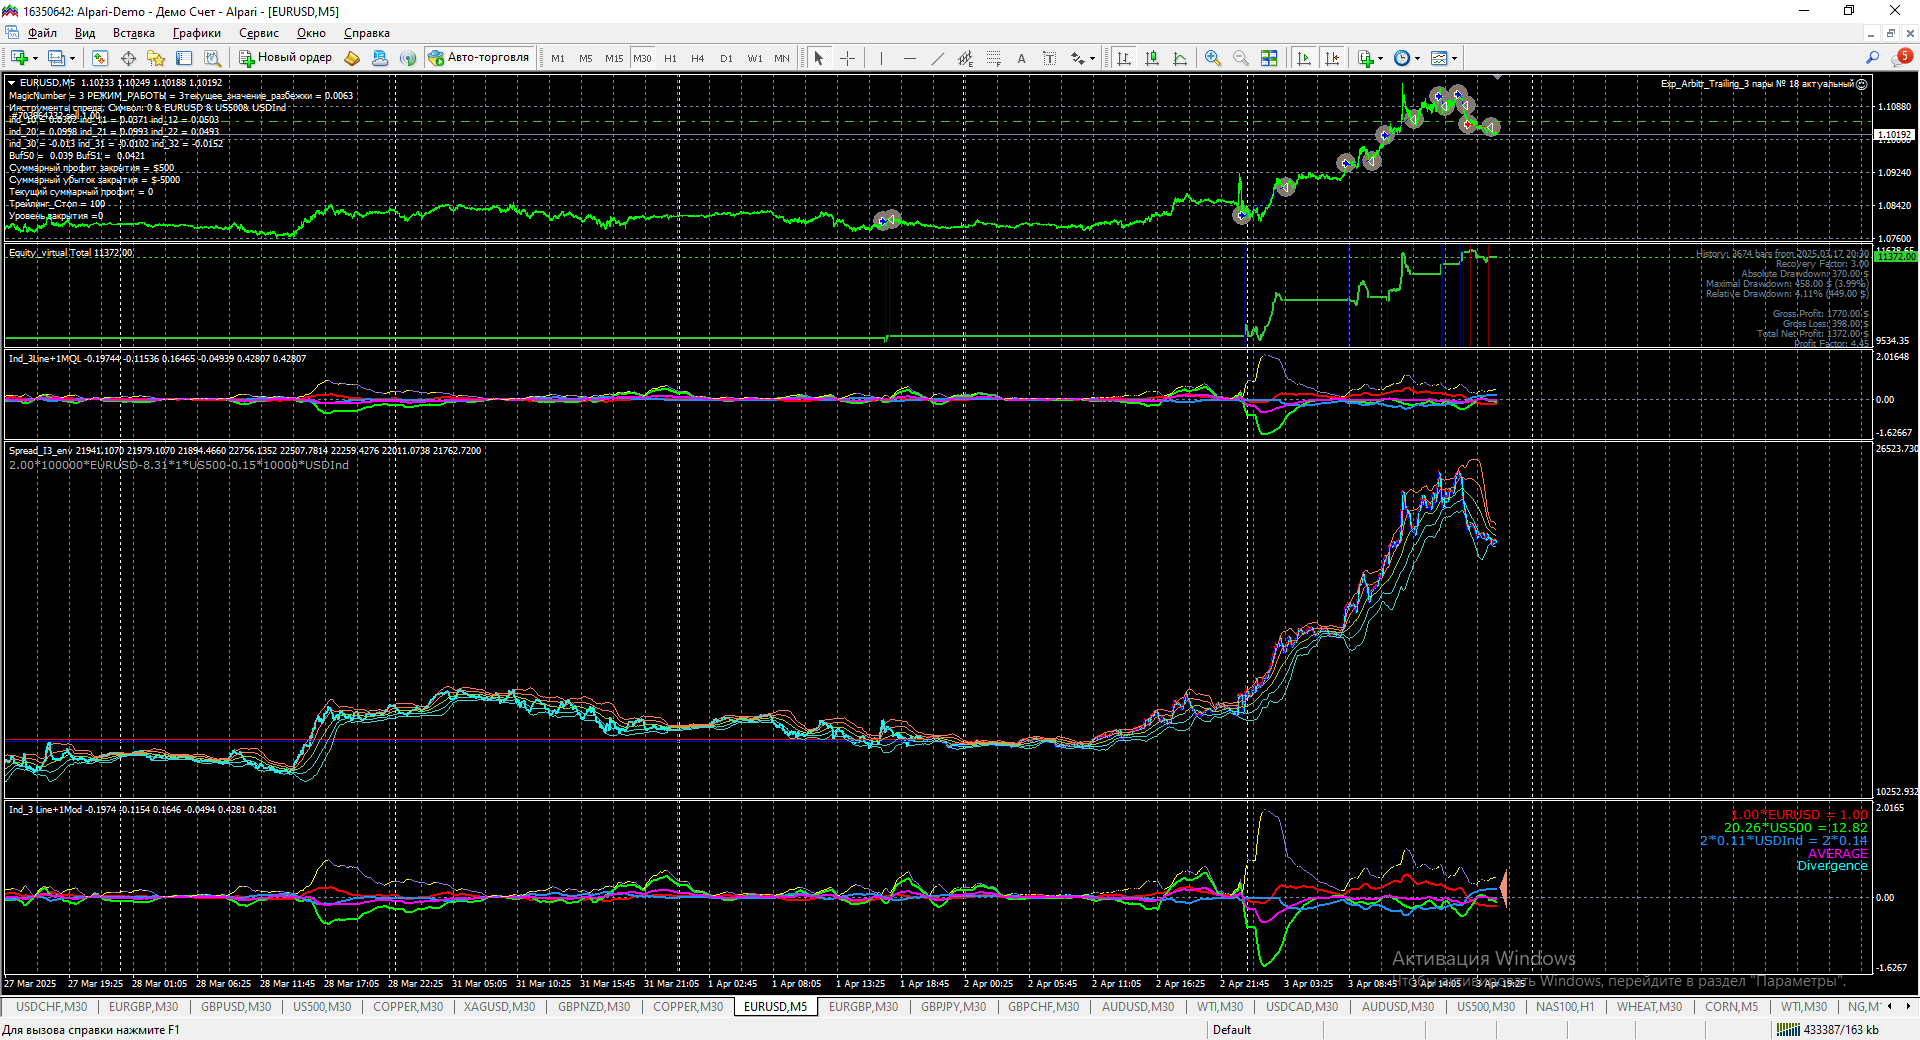Click the Spread_I3_env indicator label
Image resolution: width=1920 pixels, height=1040 pixels.
(x=245, y=451)
